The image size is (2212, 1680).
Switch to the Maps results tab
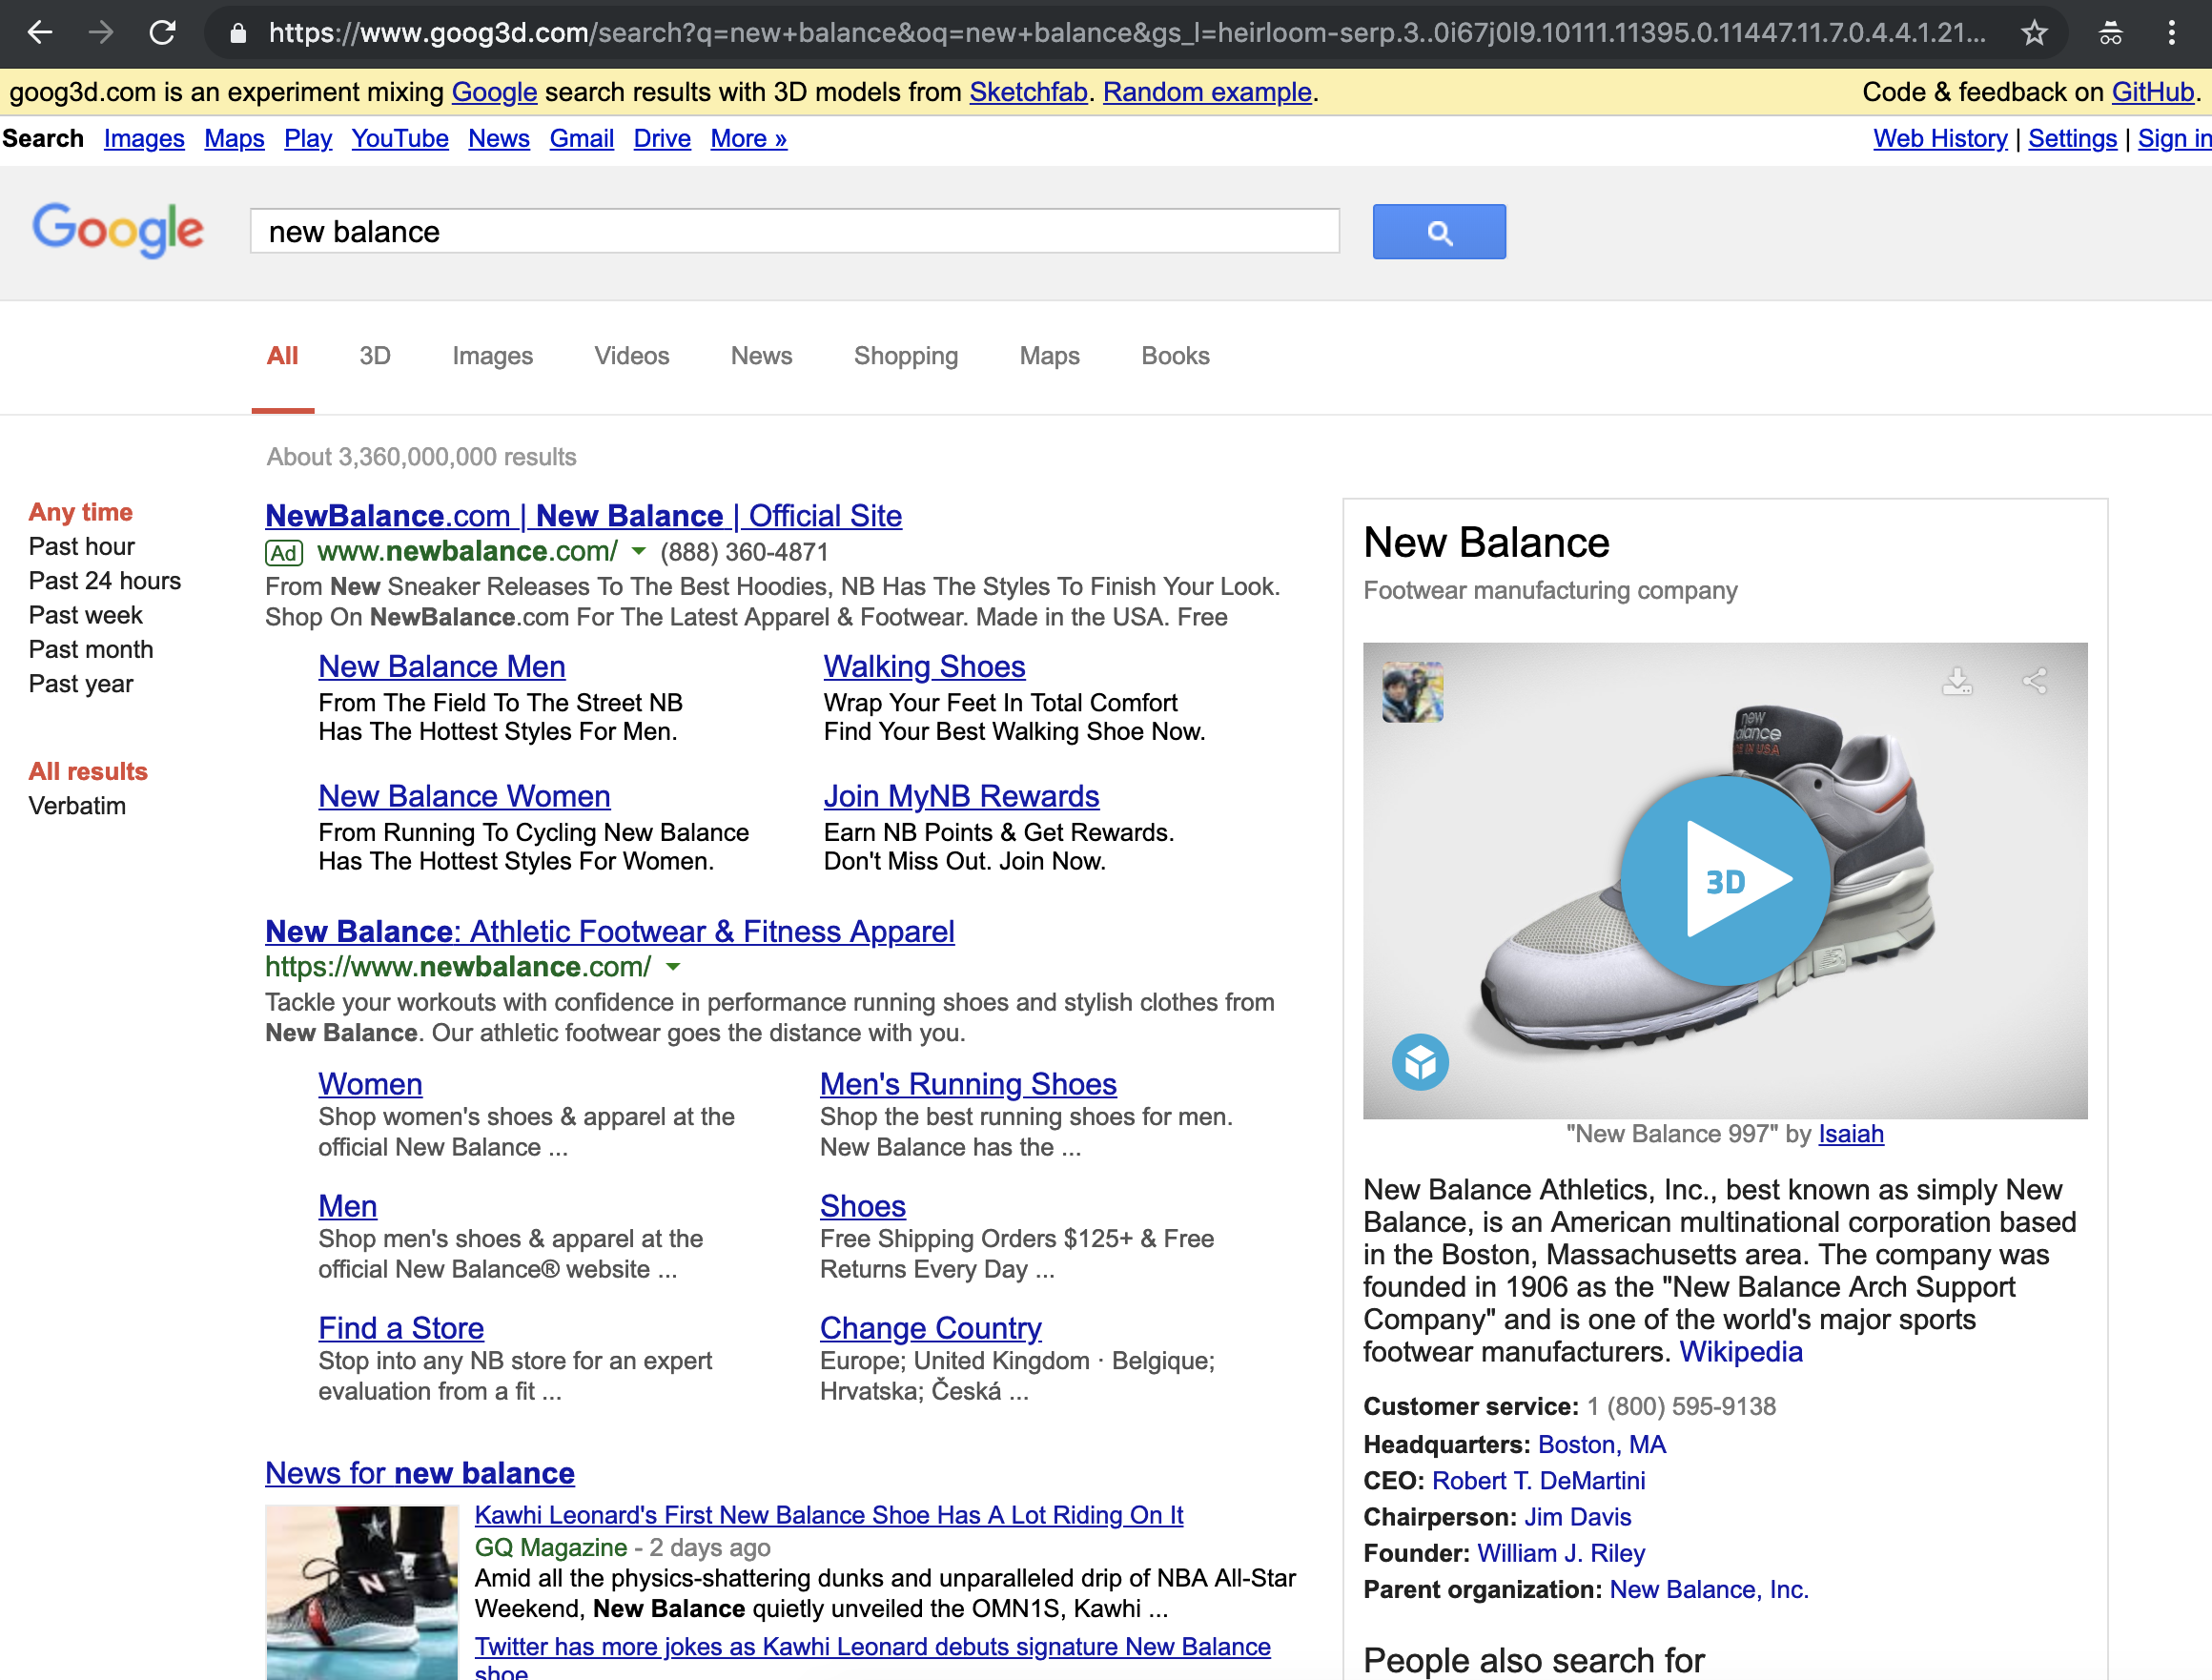click(x=1050, y=356)
